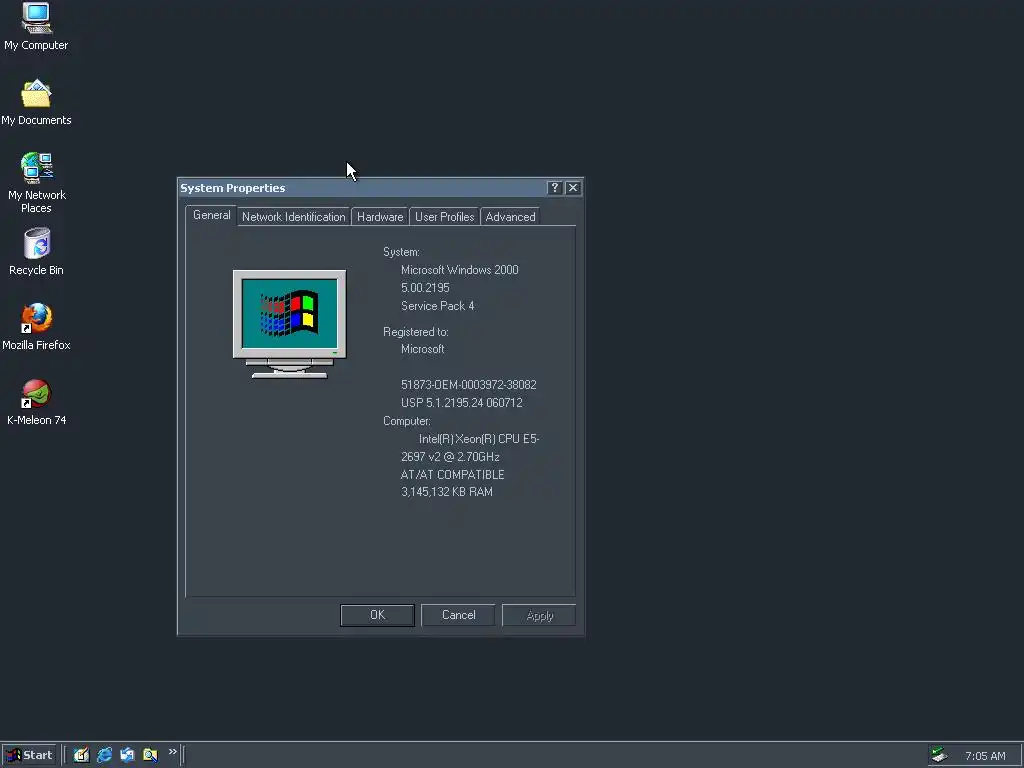Click the Show Desktop quick launch icon
1024x768 pixels.
[81, 755]
